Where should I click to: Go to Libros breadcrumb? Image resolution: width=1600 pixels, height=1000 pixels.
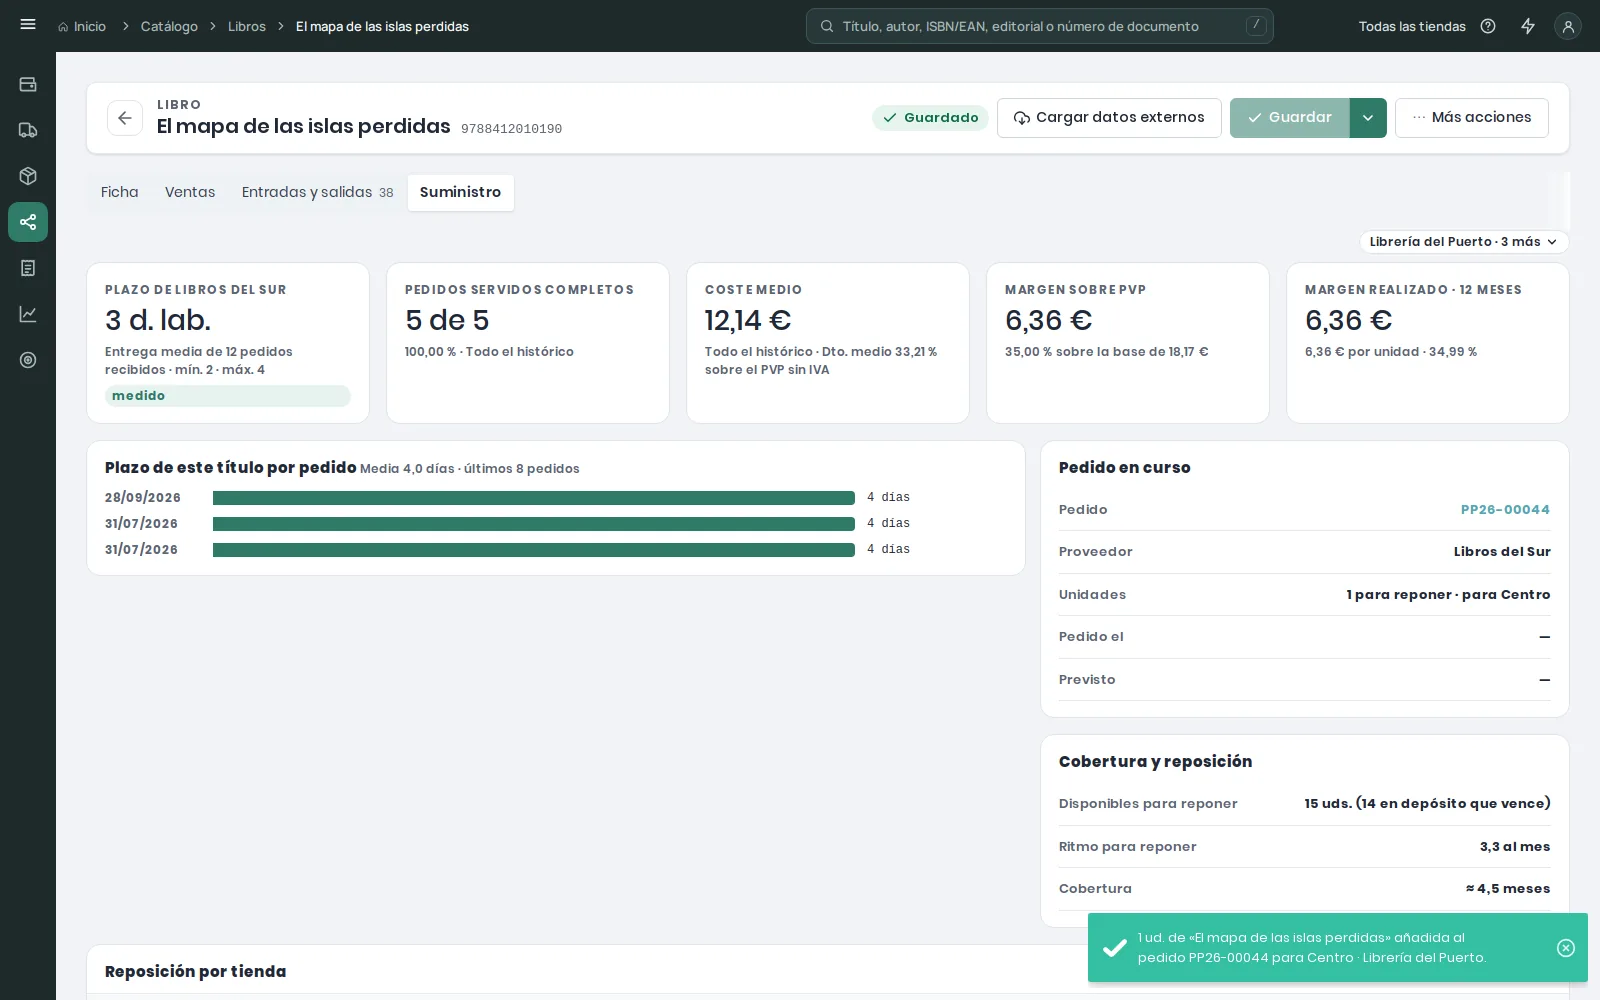coord(247,26)
